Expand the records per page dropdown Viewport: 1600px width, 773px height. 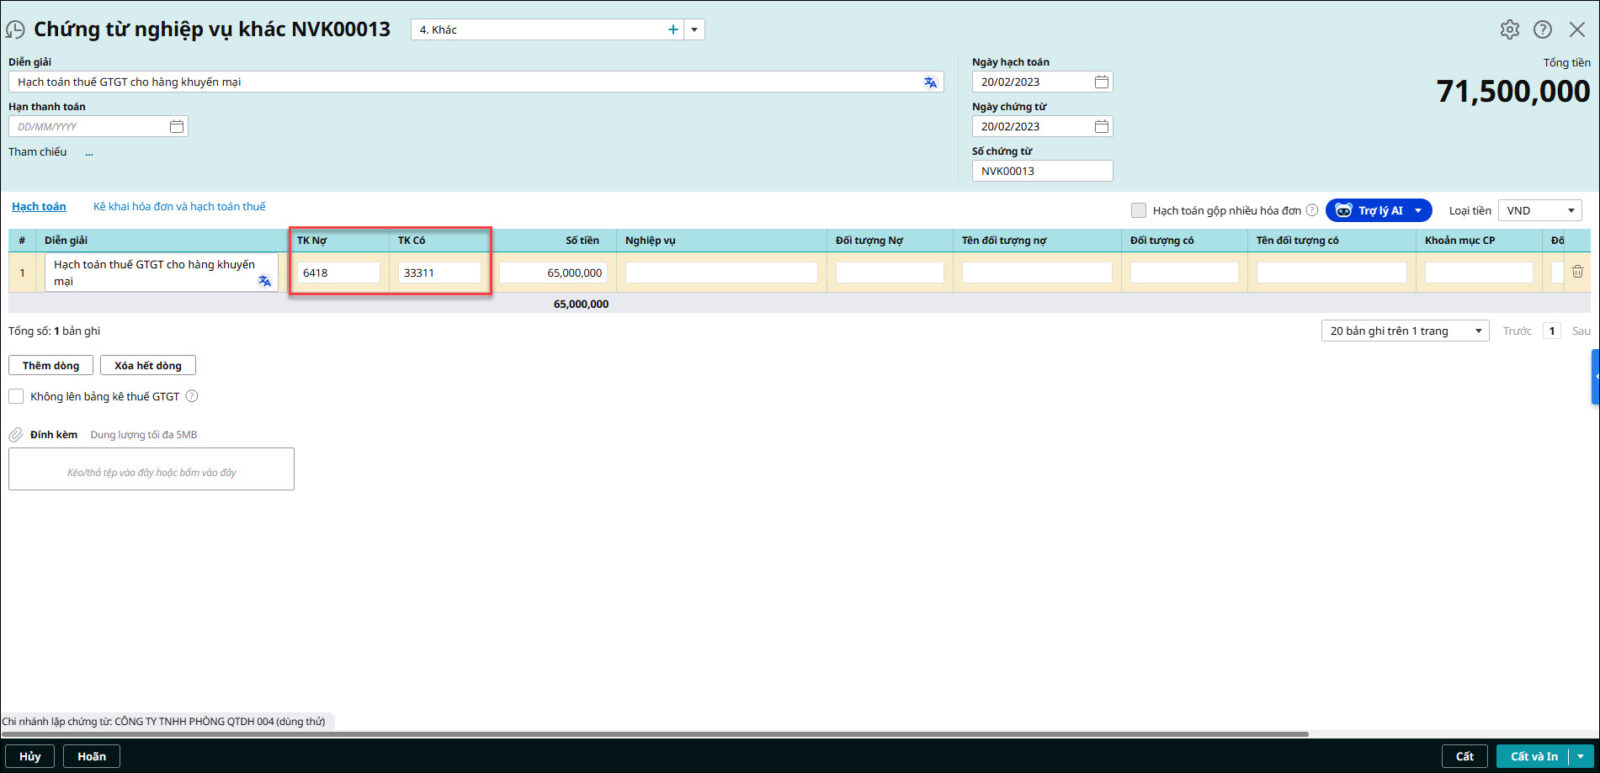pos(1404,331)
